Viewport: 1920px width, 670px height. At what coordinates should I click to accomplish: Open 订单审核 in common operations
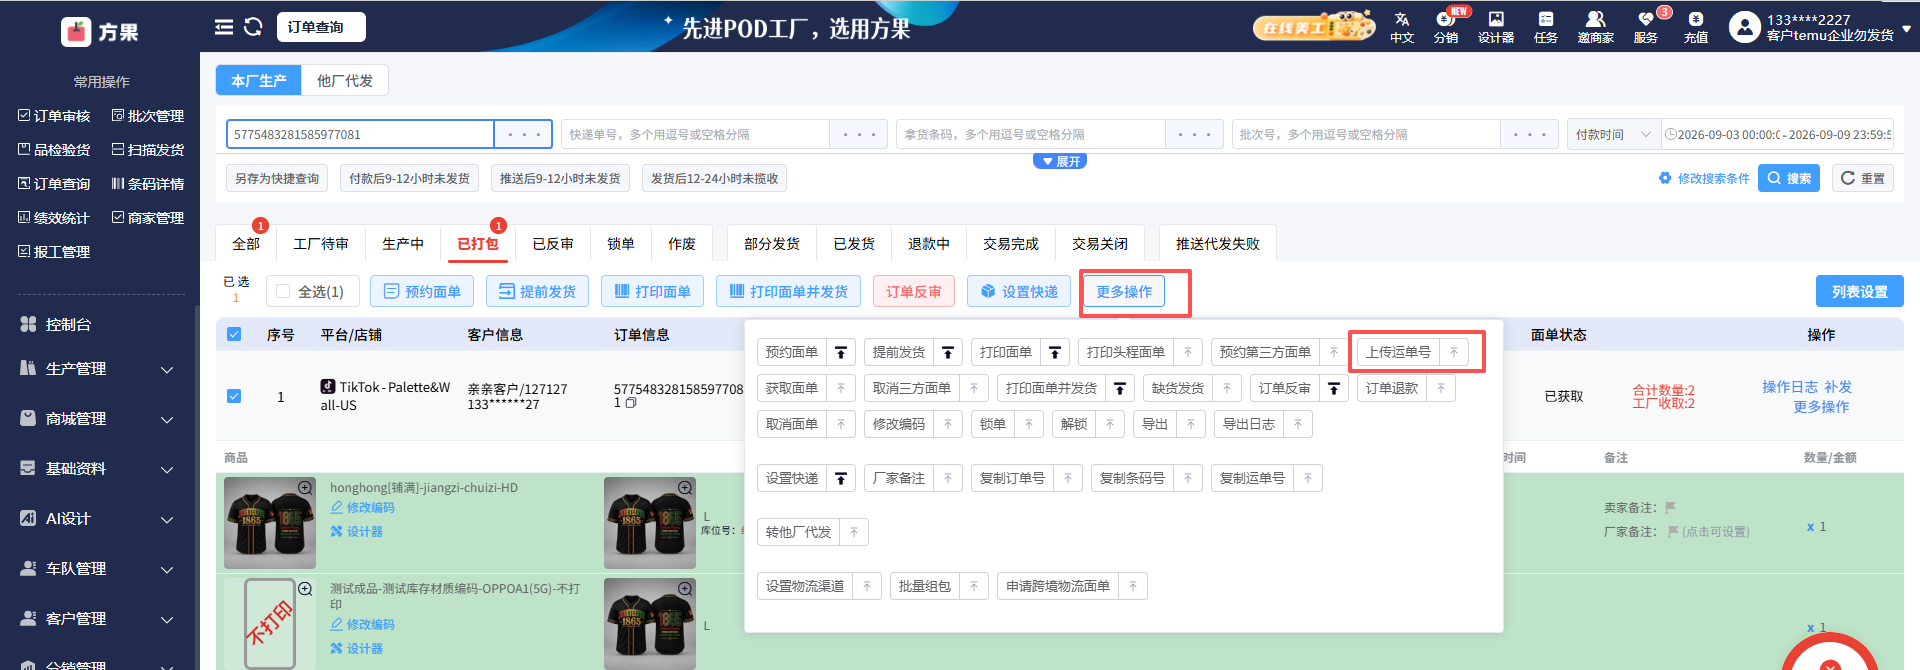[x=55, y=116]
